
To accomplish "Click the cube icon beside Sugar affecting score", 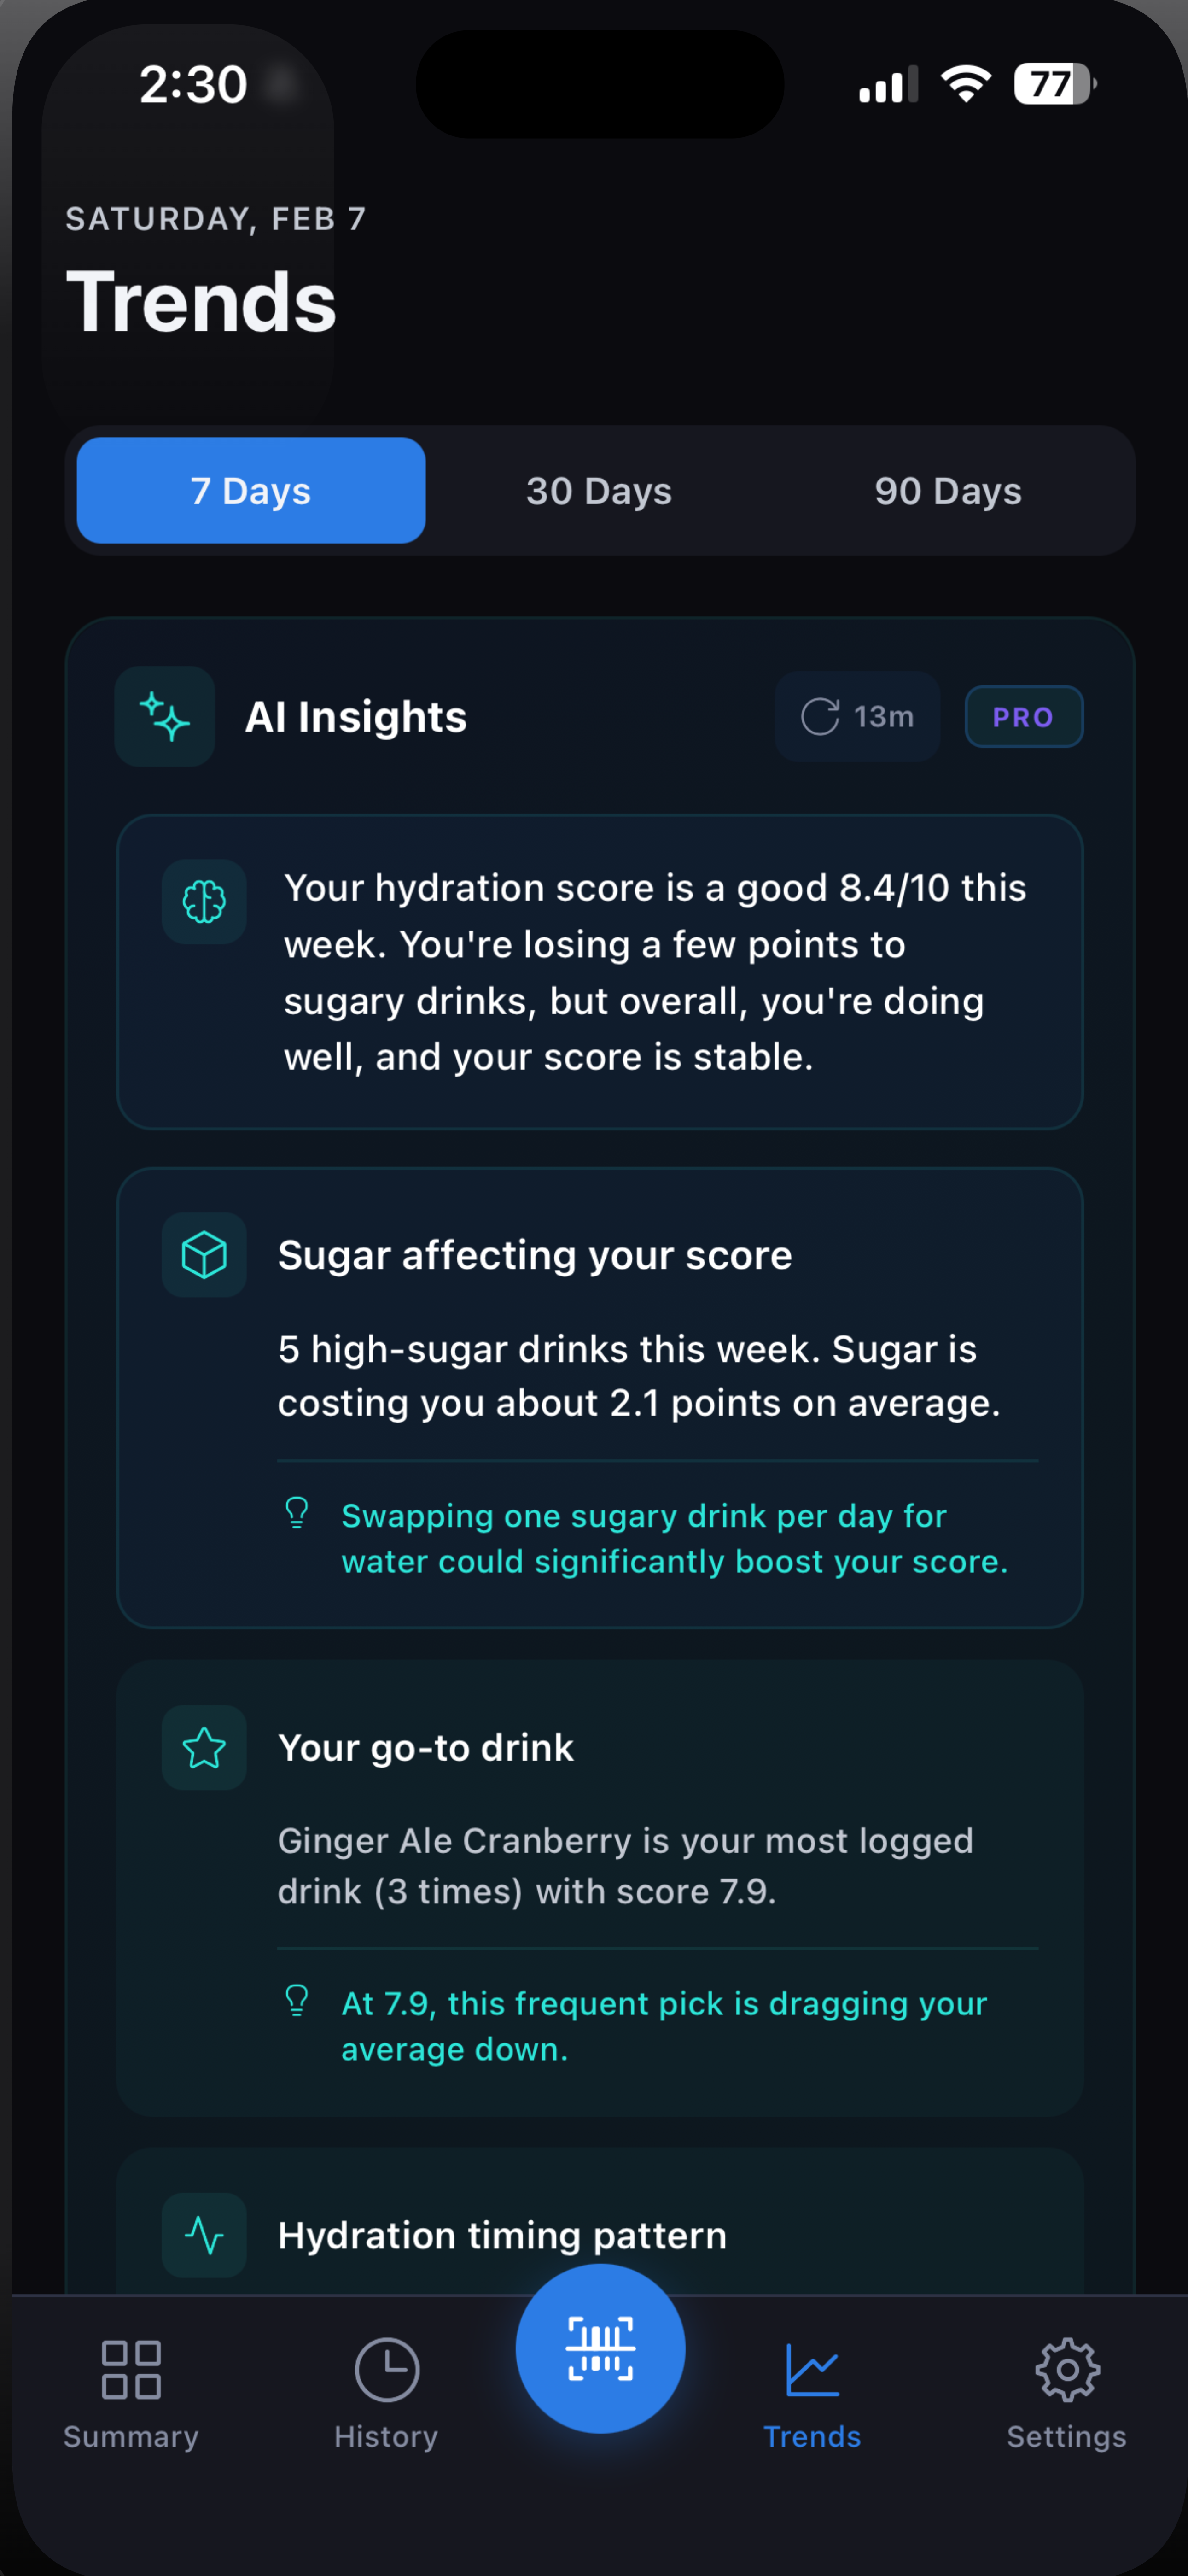I will [204, 1254].
